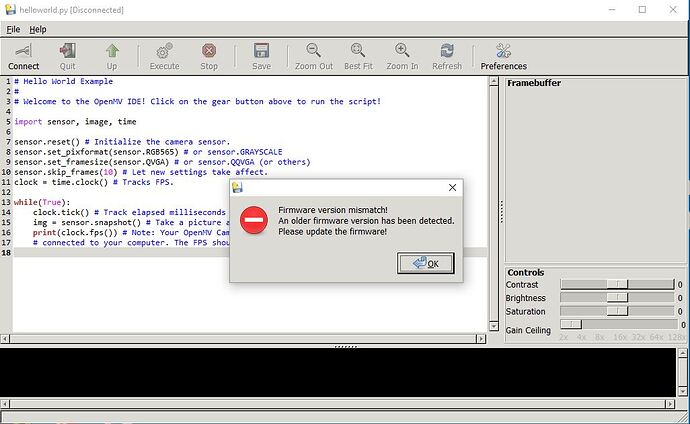The height and width of the screenshot is (424, 690).
Task: Click the 'Firmware version mismatch!' message text
Action: pyautogui.click(x=333, y=210)
